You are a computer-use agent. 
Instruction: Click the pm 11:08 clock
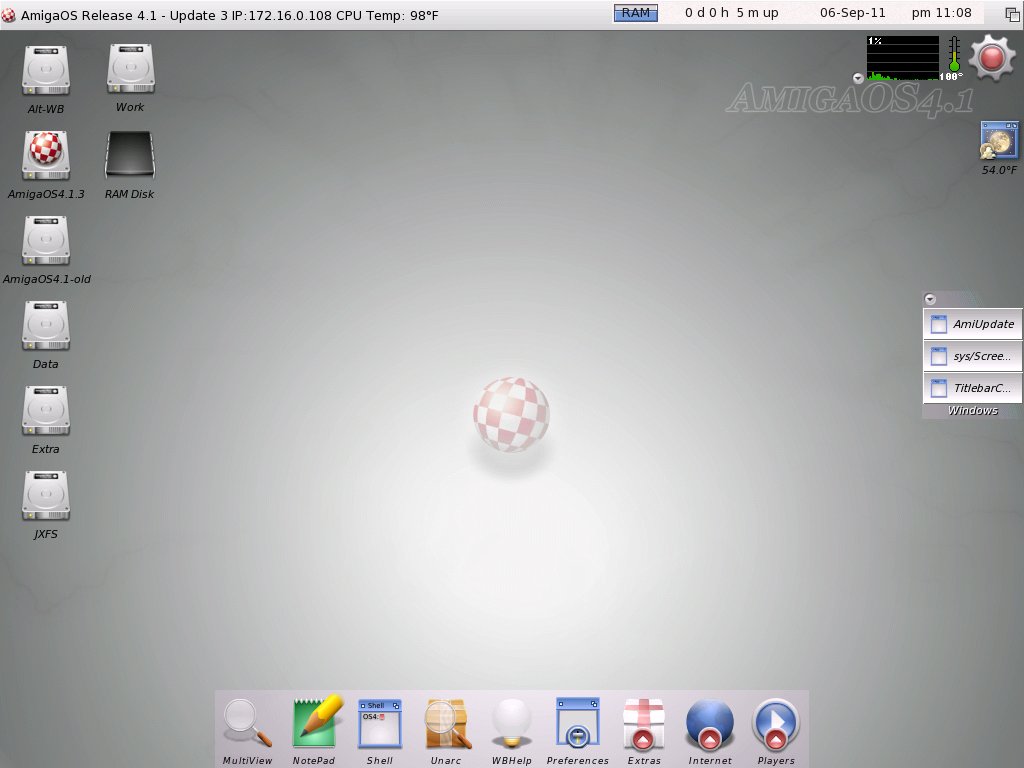(941, 13)
